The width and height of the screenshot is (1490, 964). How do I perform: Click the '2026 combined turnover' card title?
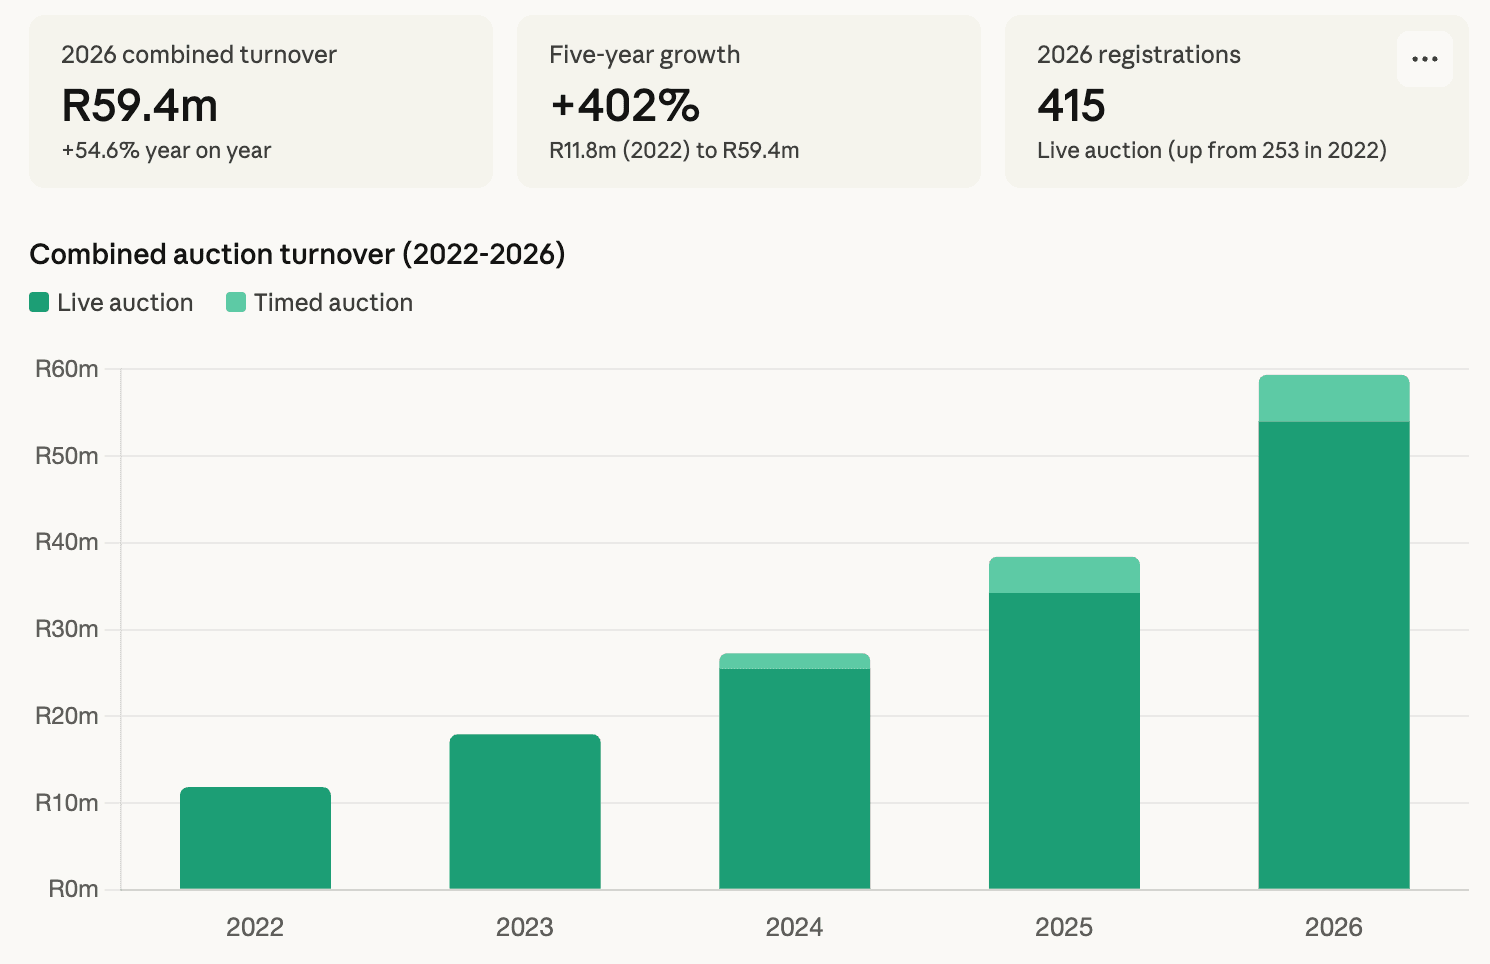coord(199,54)
